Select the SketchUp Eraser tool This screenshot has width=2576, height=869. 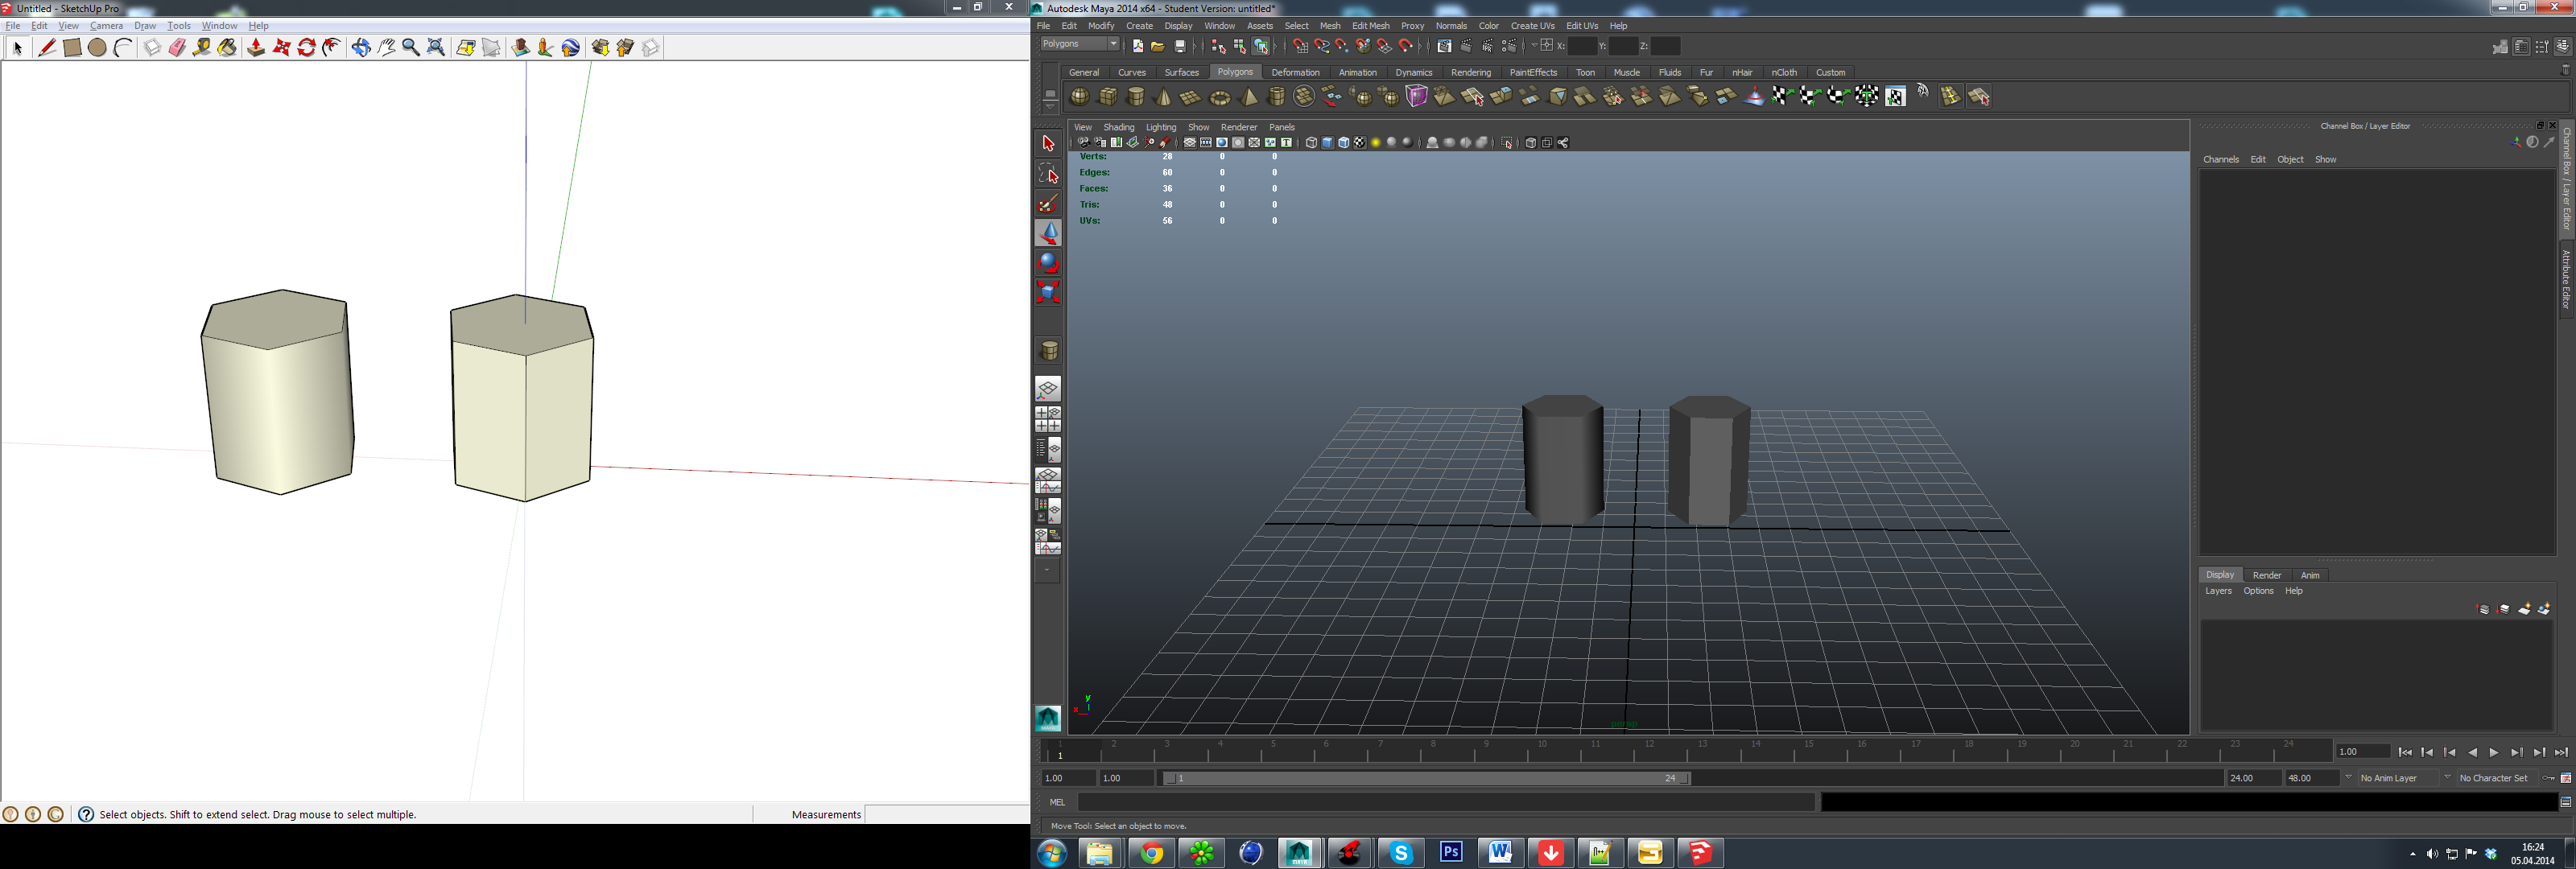(x=177, y=48)
